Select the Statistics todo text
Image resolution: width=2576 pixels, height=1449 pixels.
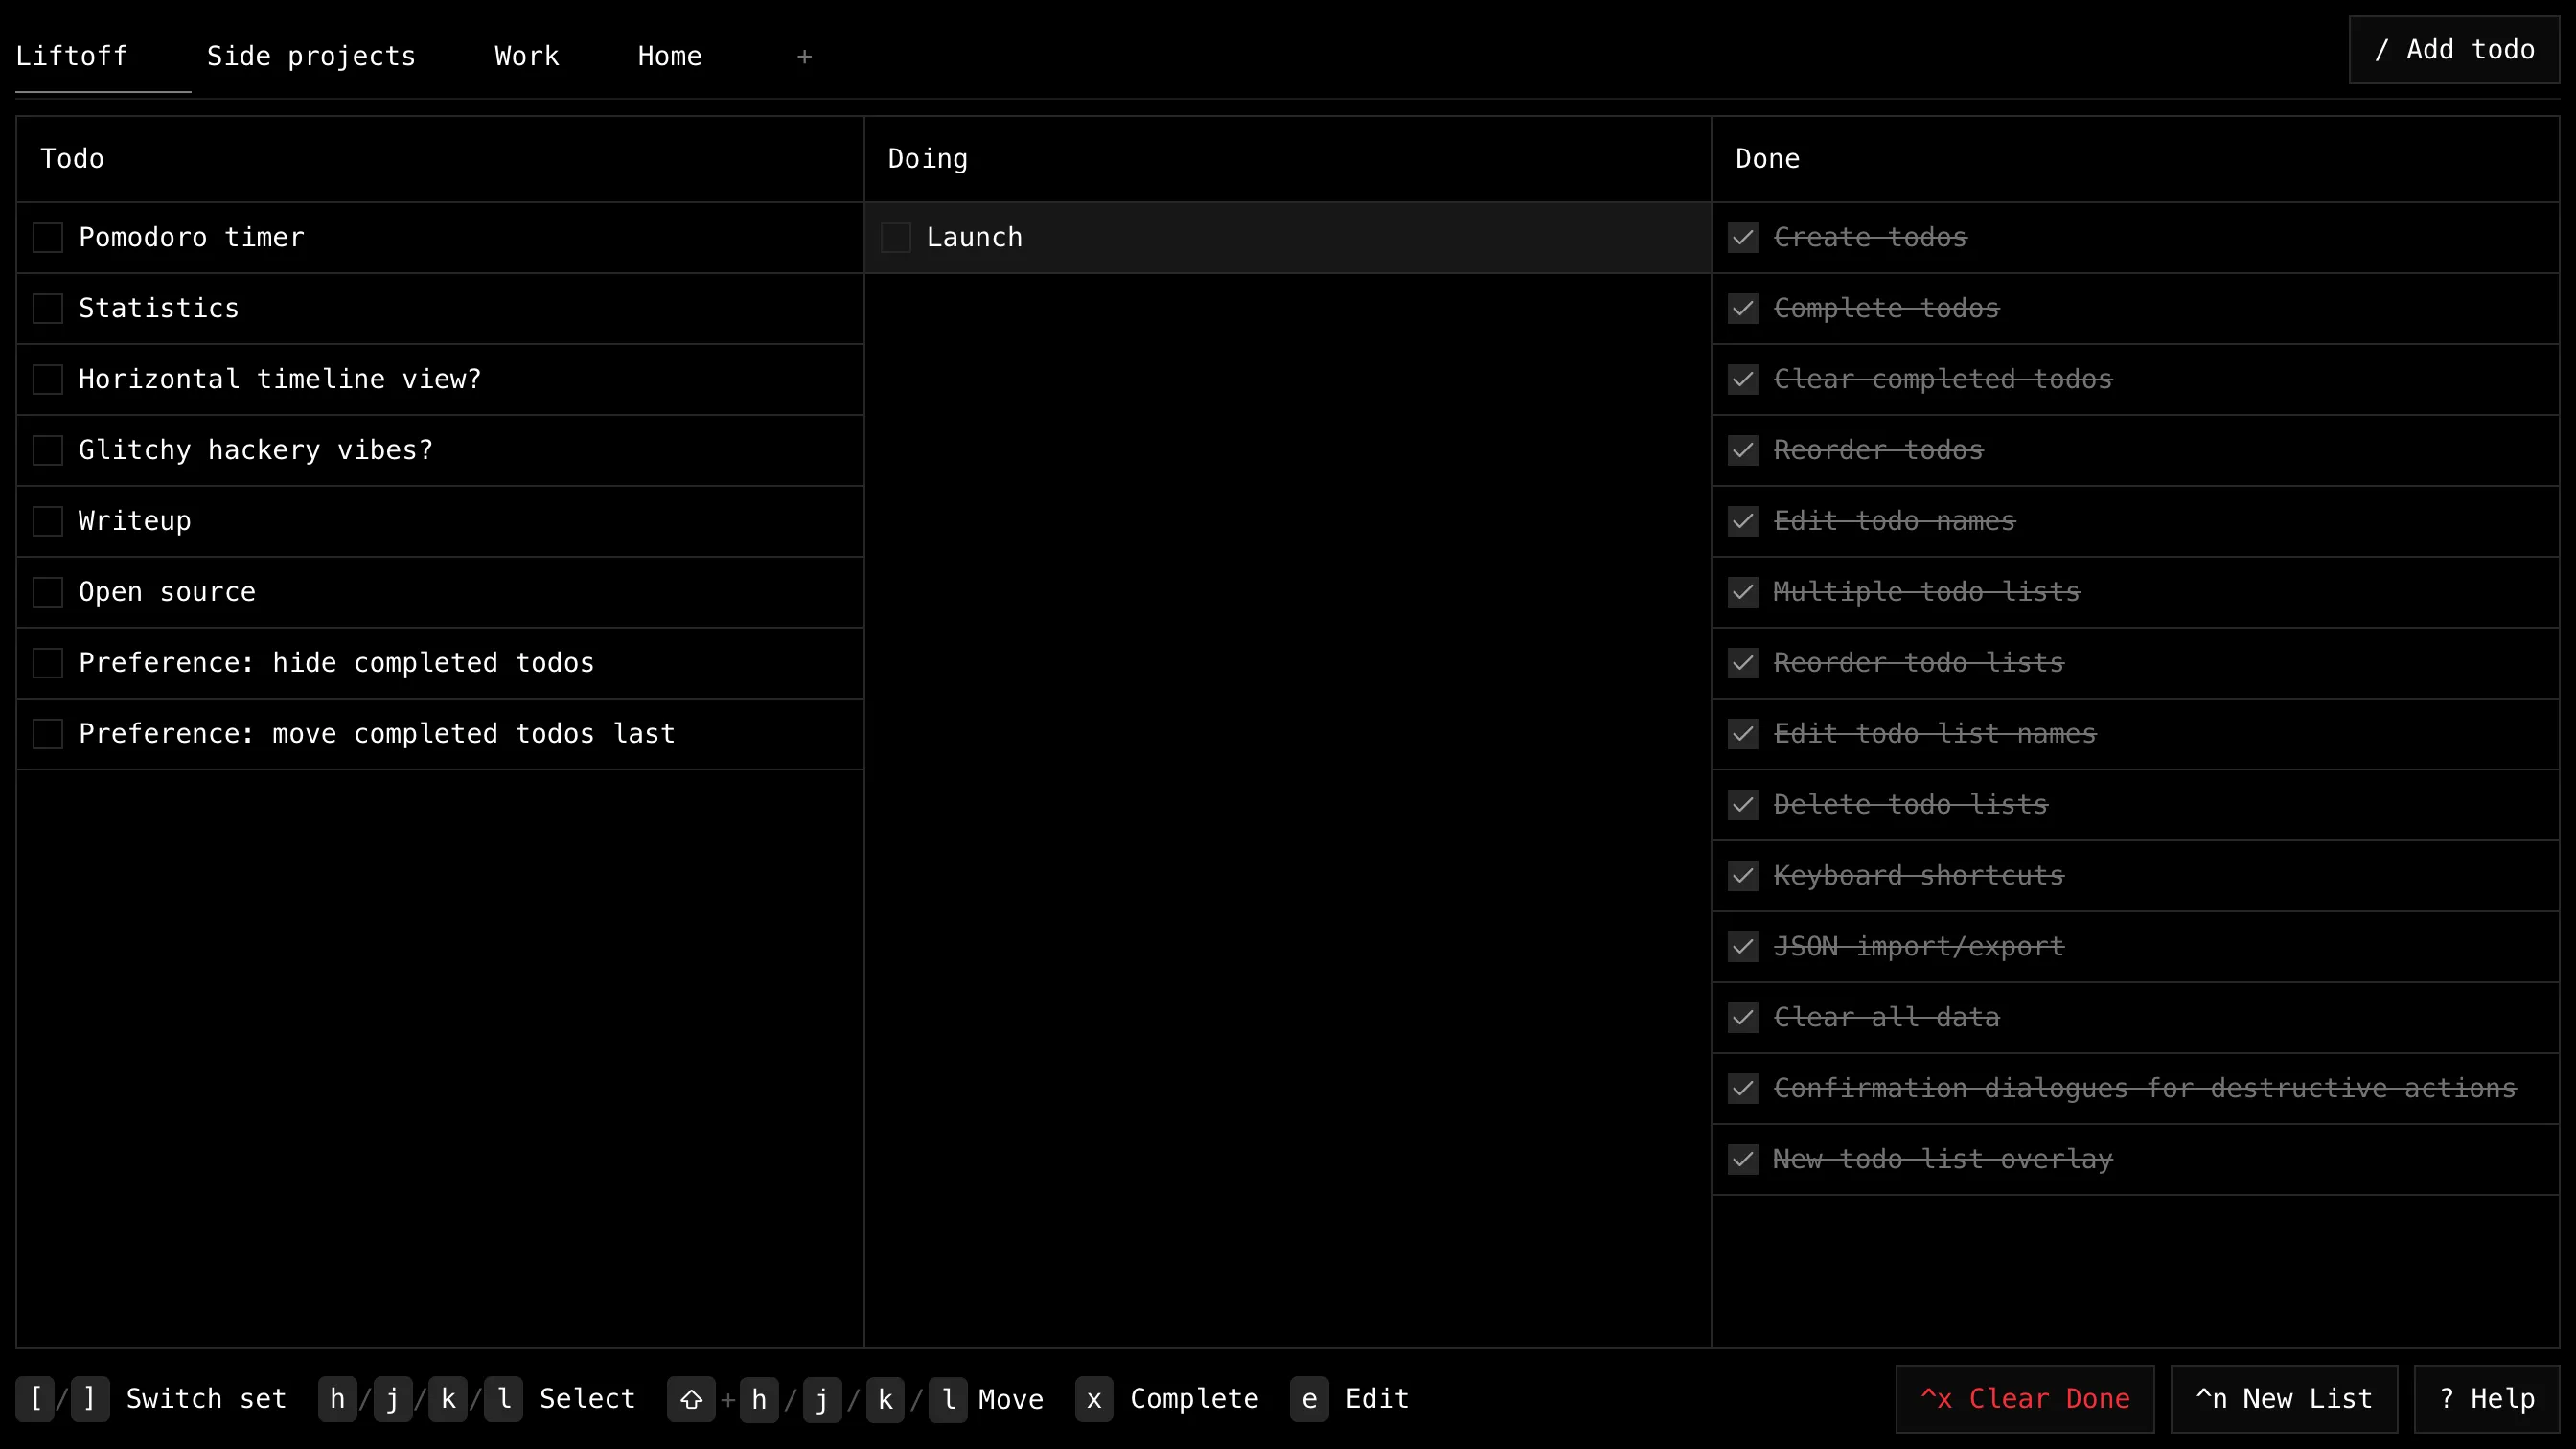point(159,309)
